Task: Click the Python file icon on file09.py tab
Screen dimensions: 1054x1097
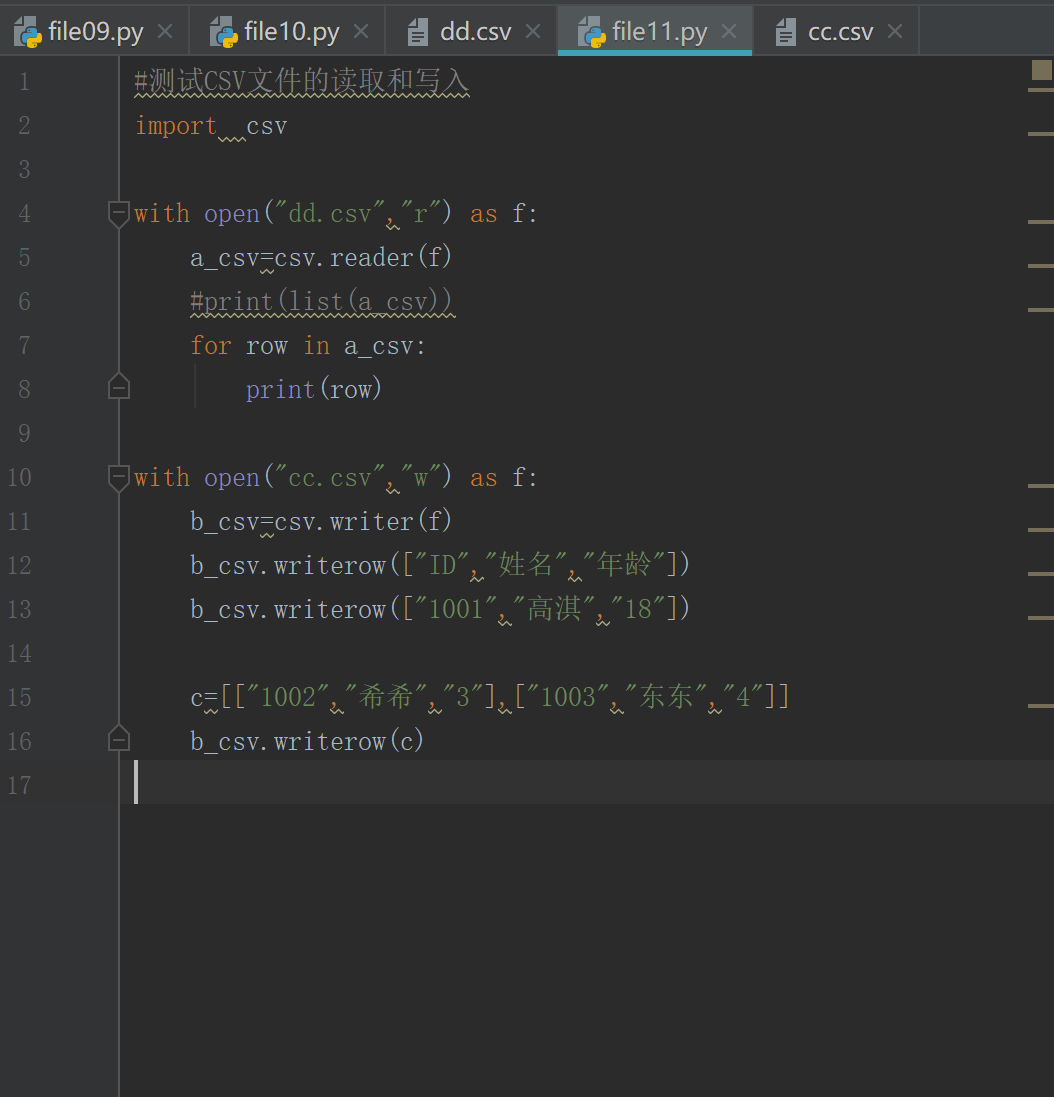Action: (28, 32)
